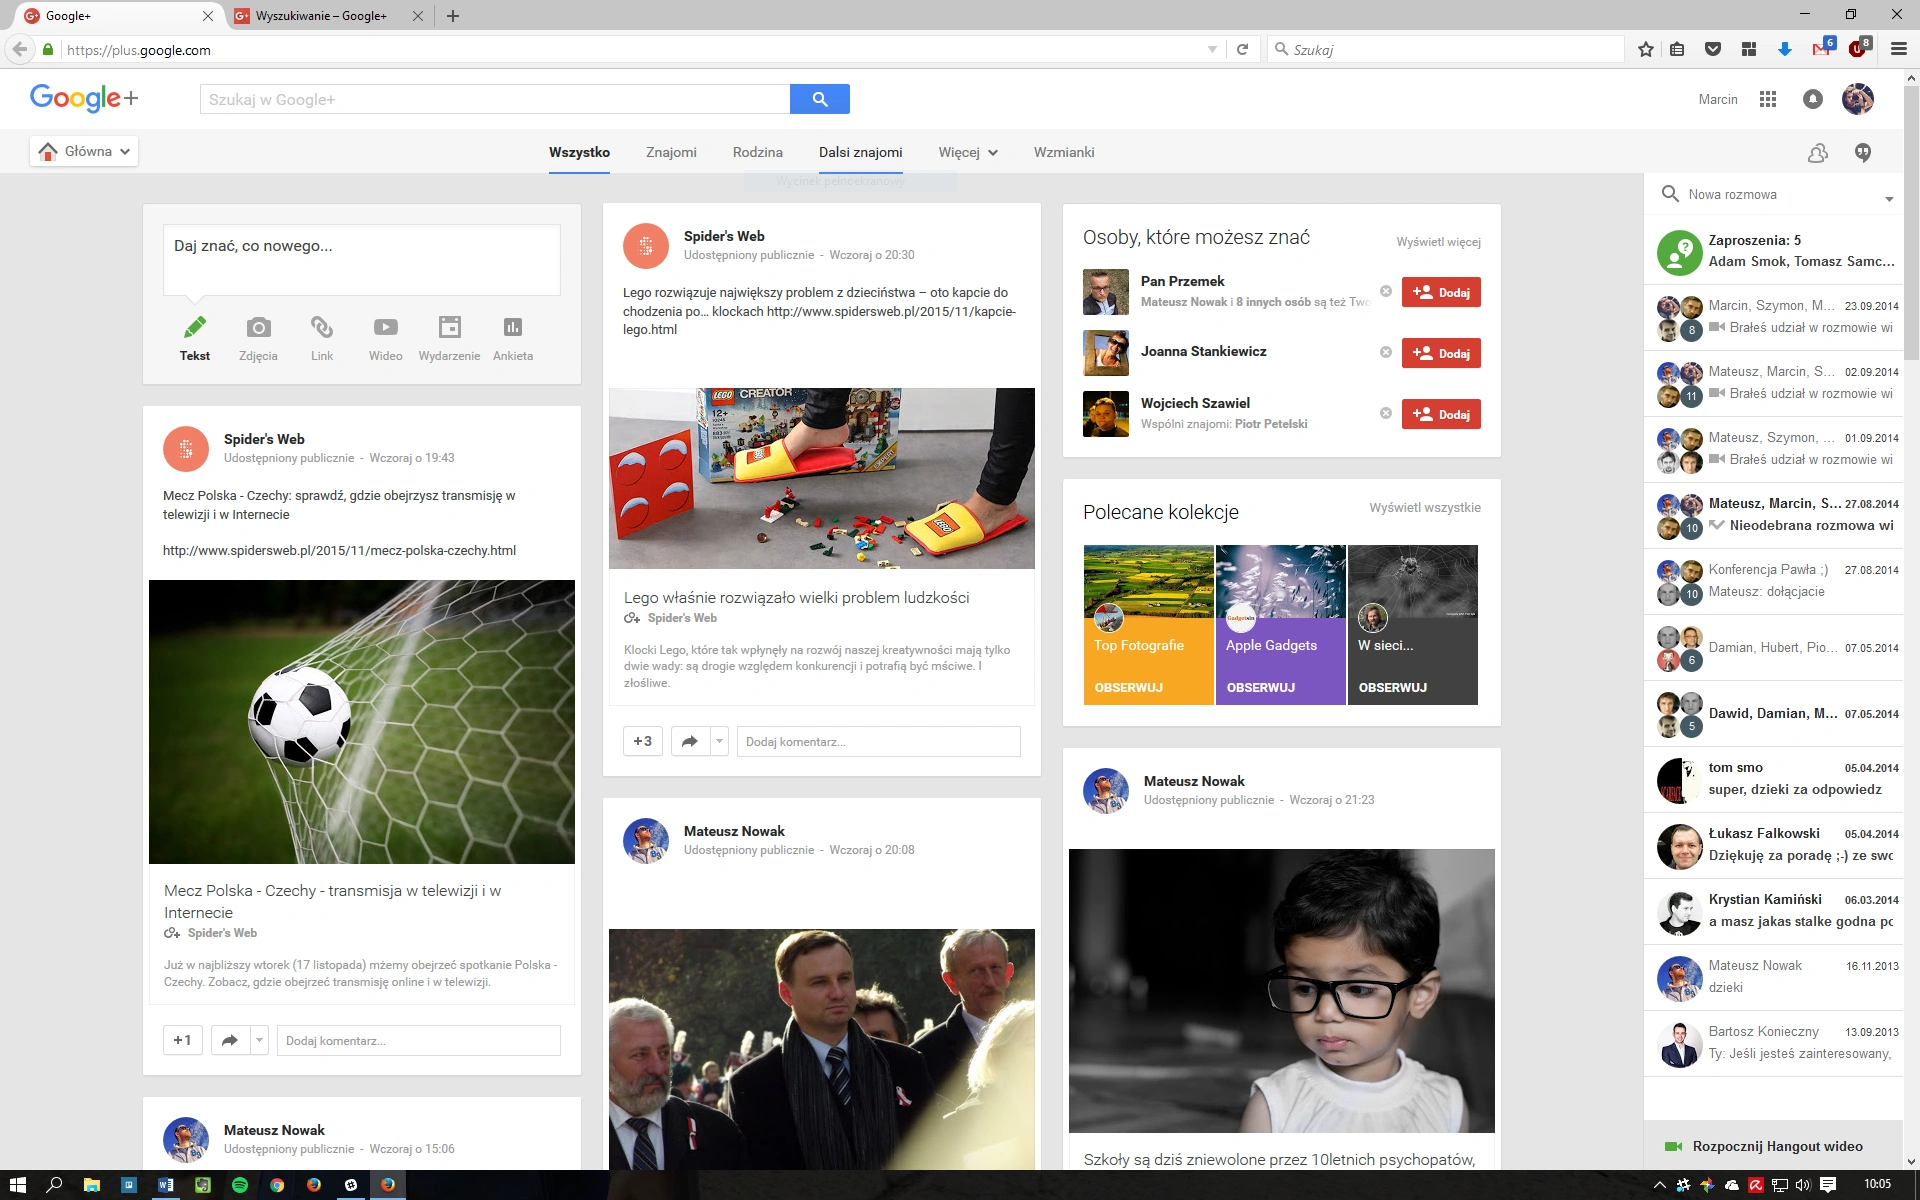Open Word from the taskbar
Image resolution: width=1920 pixels, height=1200 pixels.
tap(166, 1185)
